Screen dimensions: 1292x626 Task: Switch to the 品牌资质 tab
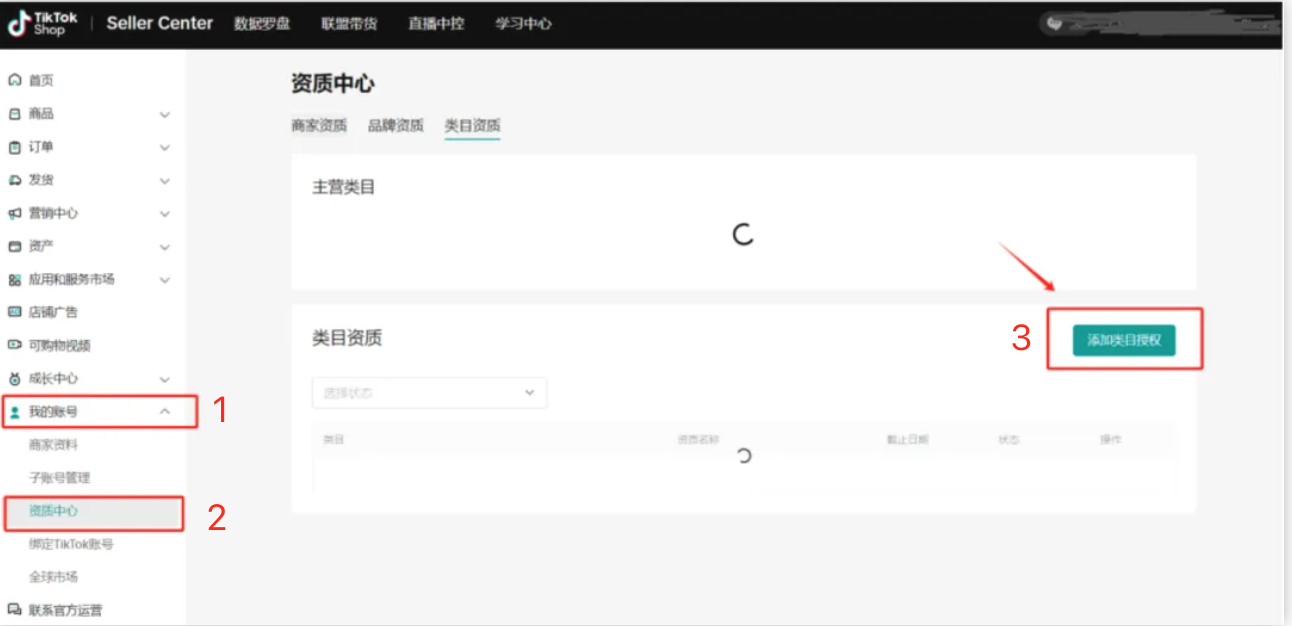tap(395, 126)
